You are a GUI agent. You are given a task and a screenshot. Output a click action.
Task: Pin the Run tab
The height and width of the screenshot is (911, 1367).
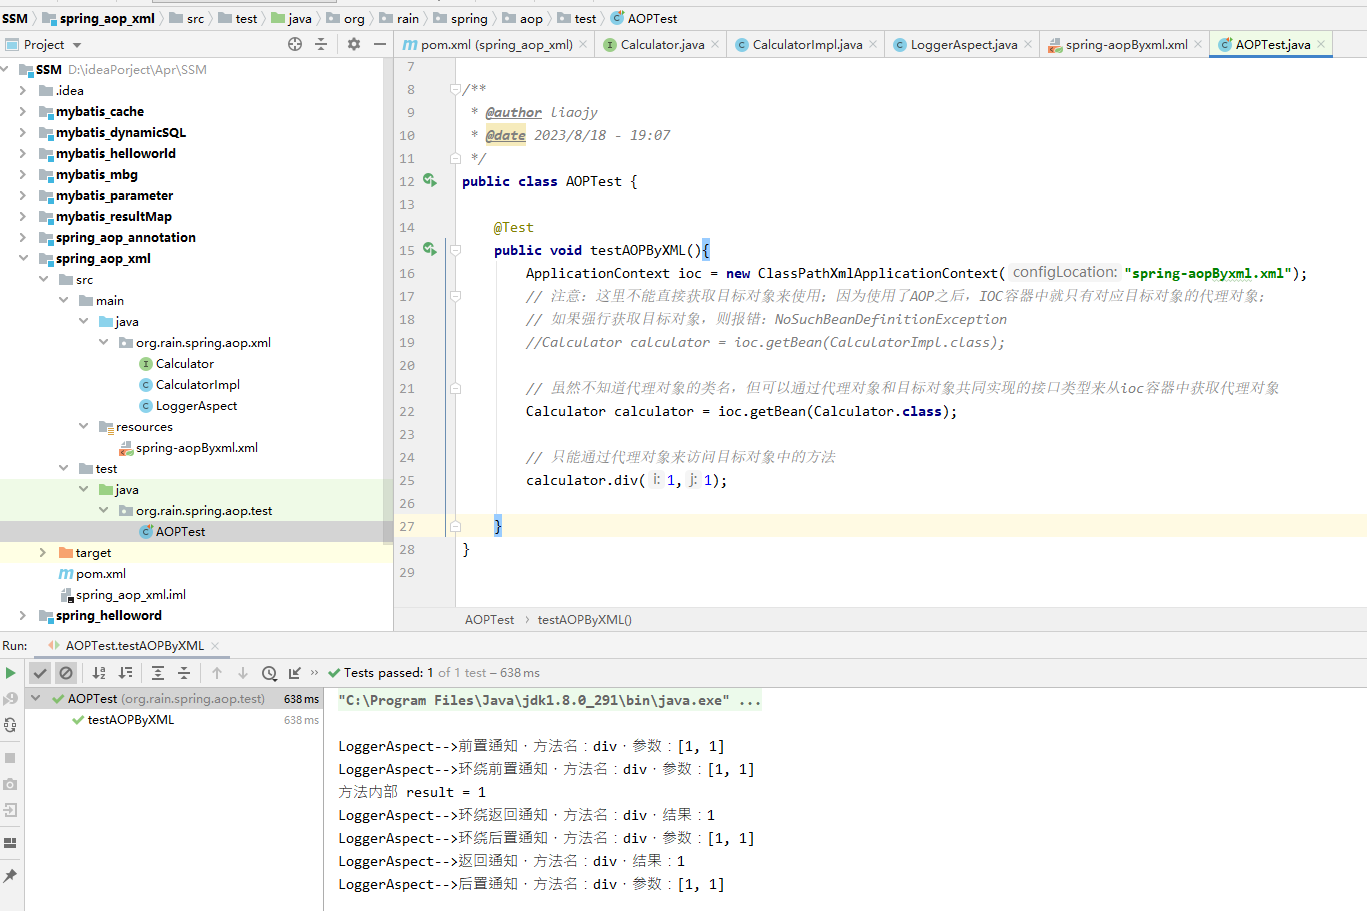(10, 876)
